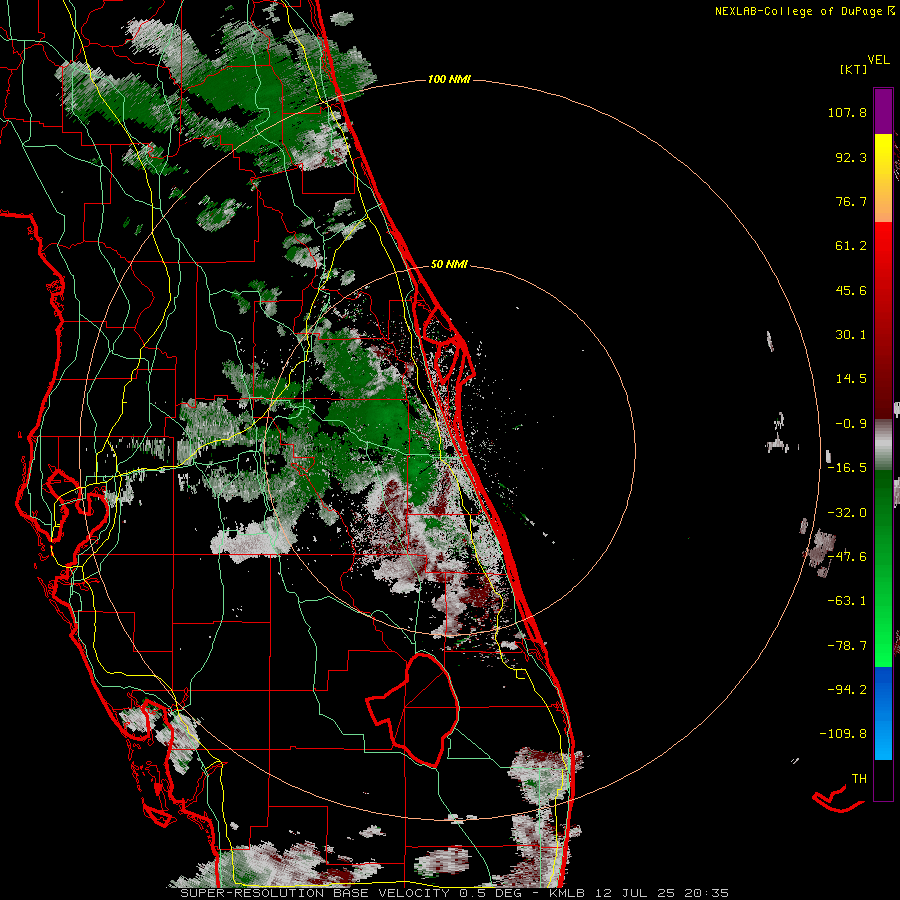900x900 pixels.
Task: Select the -16.5 scale value
Action: (x=847, y=468)
